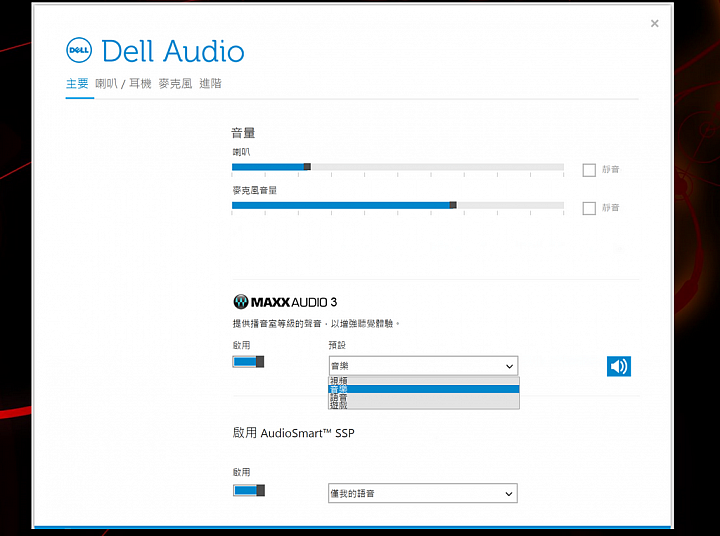Click the Dell Audio title text
Image resolution: width=720 pixels, height=536 pixels.
(173, 51)
